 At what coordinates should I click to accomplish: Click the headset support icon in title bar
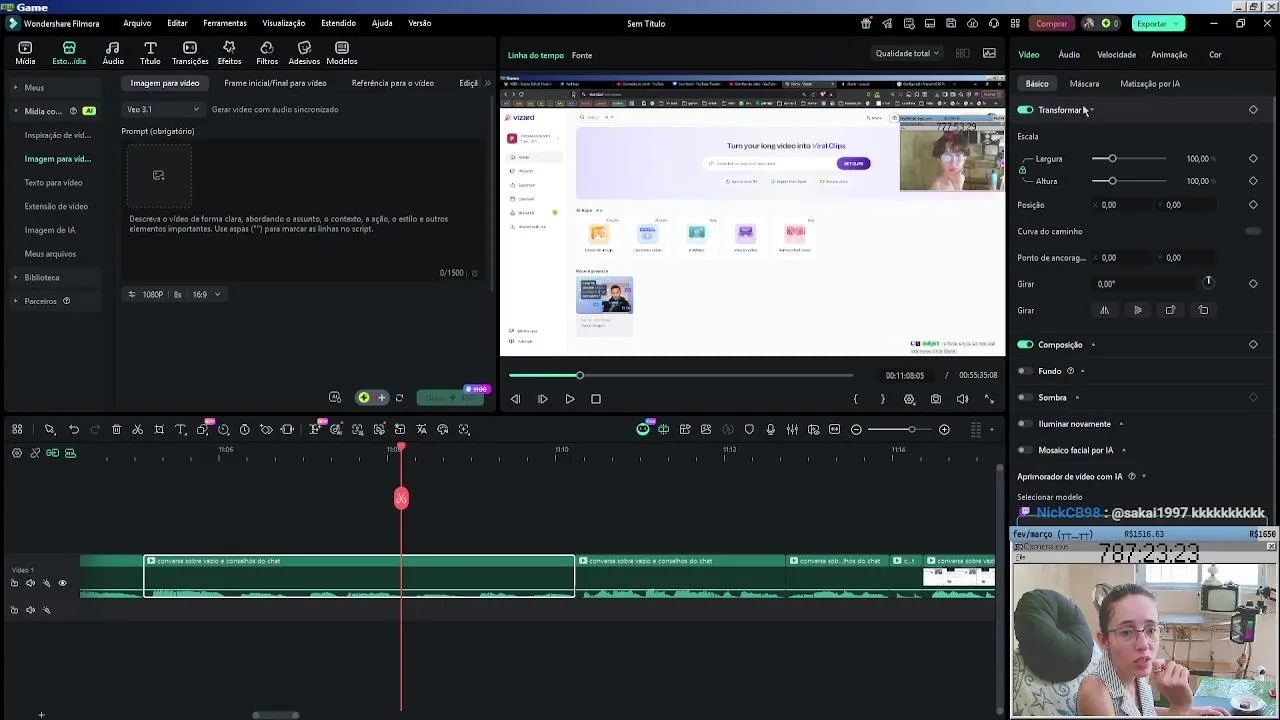pyautogui.click(x=993, y=23)
